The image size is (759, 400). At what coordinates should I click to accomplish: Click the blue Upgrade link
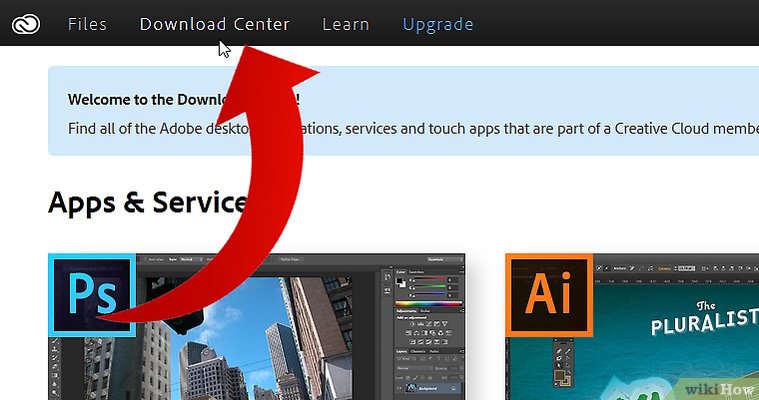438,25
